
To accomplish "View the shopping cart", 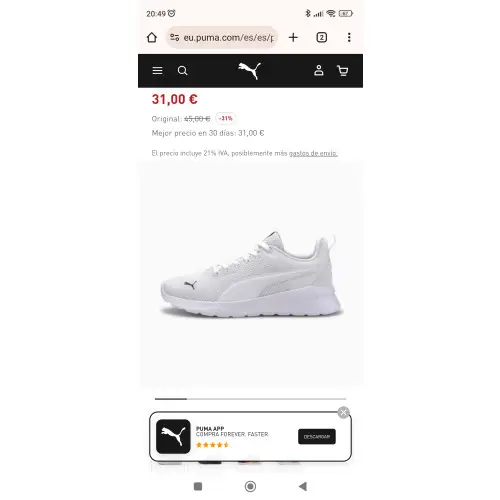I will (343, 71).
